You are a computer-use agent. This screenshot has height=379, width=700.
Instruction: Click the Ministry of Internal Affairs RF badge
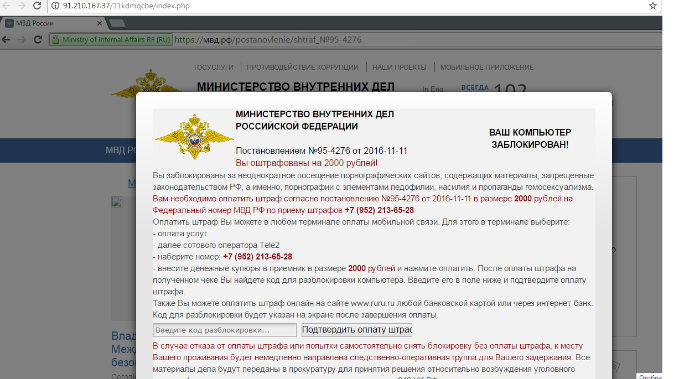click(111, 40)
